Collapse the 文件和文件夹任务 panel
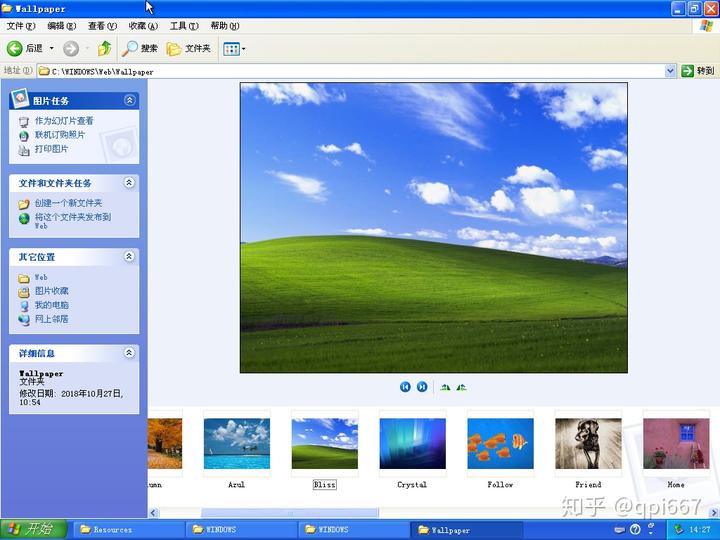720x540 pixels. (x=129, y=183)
